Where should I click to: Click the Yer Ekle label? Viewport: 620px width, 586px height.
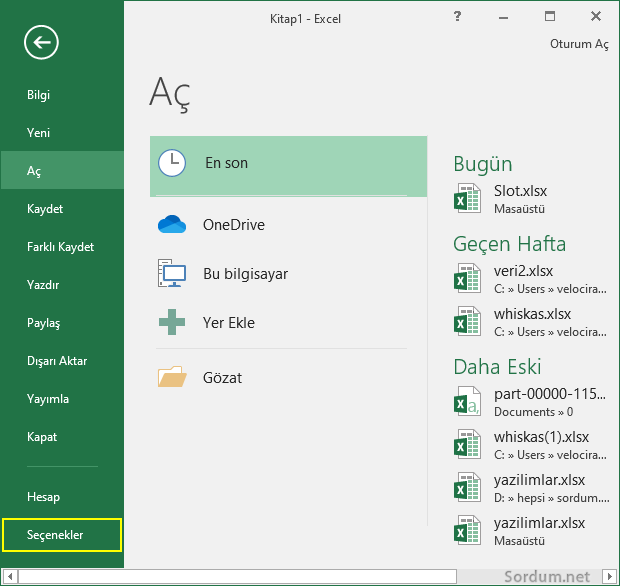[229, 323]
